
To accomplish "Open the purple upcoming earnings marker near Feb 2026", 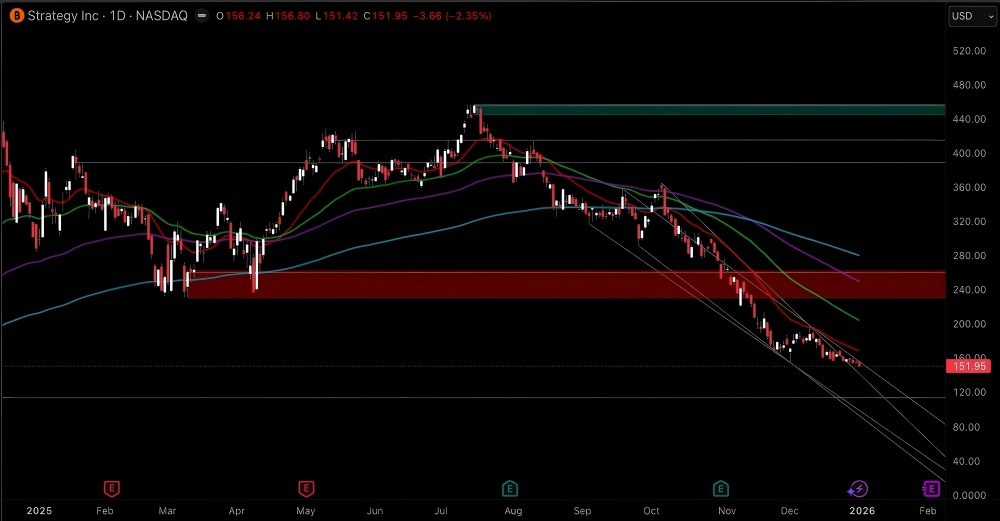I will coord(931,488).
